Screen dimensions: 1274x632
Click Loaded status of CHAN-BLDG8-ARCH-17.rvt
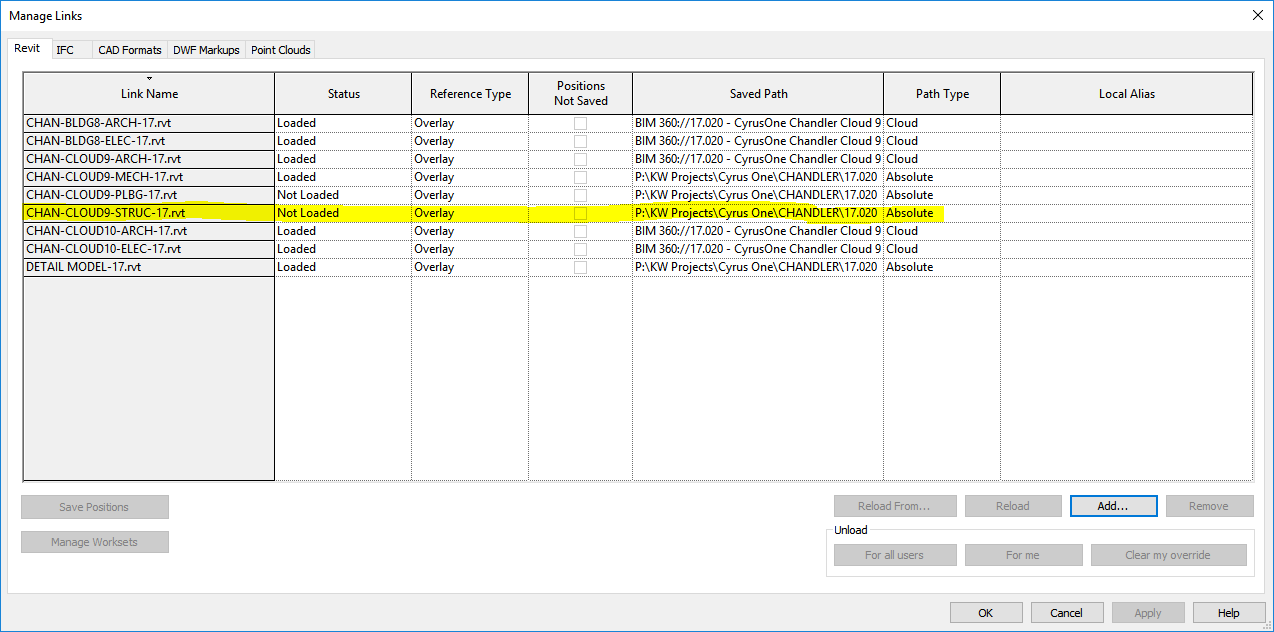click(x=343, y=123)
